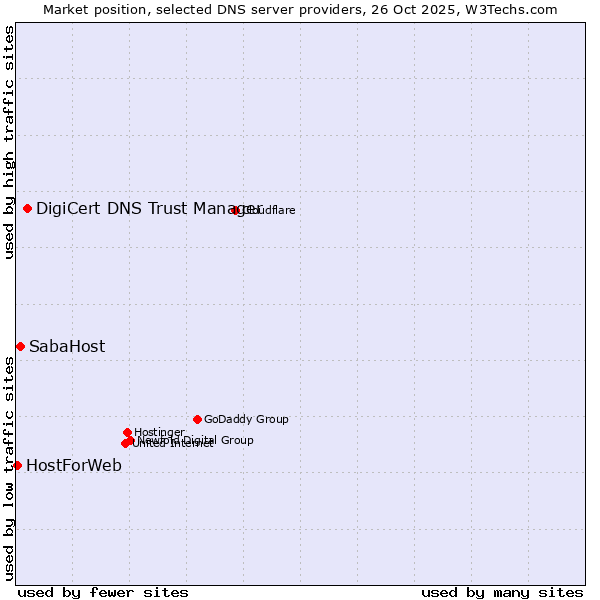Click the HostForWeb red data marker
Viewport: 600px width, 600px height.
pyautogui.click(x=17, y=465)
